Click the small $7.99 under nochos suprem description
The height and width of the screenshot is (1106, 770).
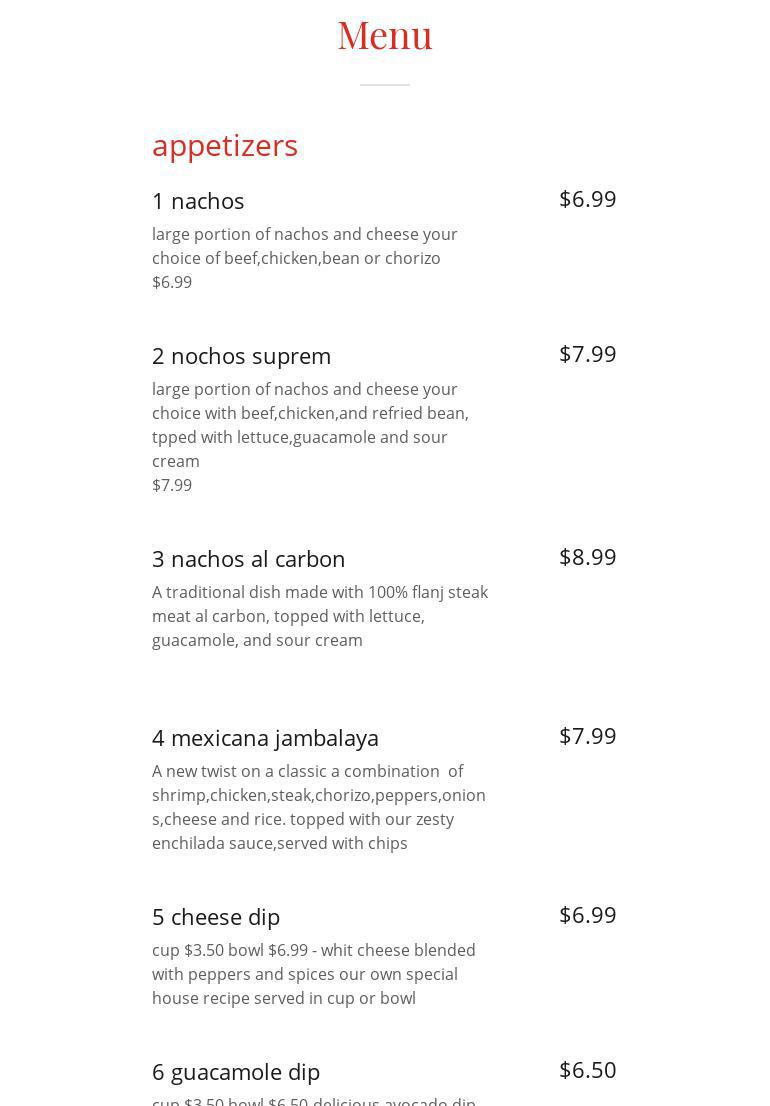pyautogui.click(x=172, y=485)
